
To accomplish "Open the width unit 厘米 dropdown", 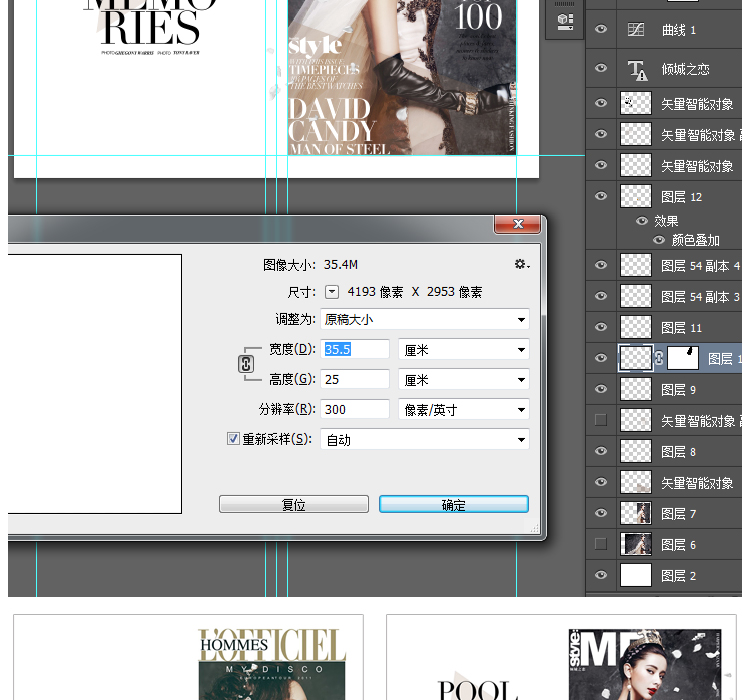I will (463, 350).
